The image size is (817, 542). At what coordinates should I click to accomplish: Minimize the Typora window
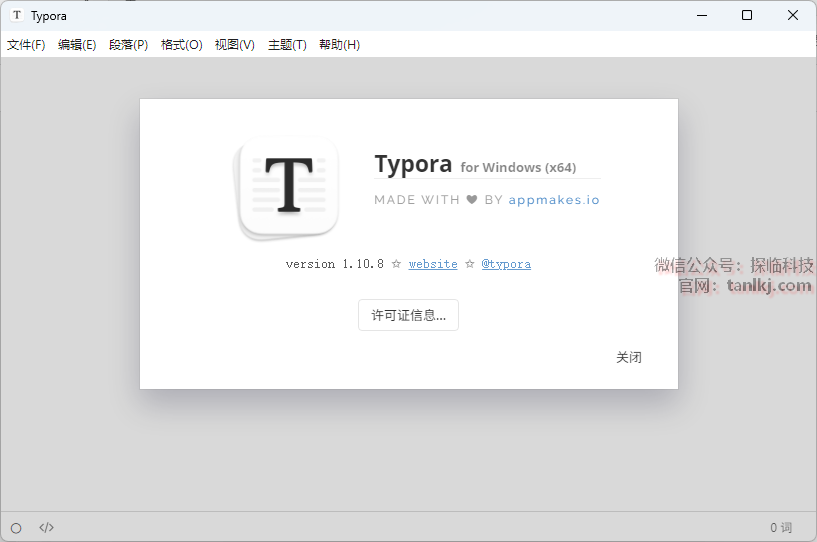(x=701, y=16)
